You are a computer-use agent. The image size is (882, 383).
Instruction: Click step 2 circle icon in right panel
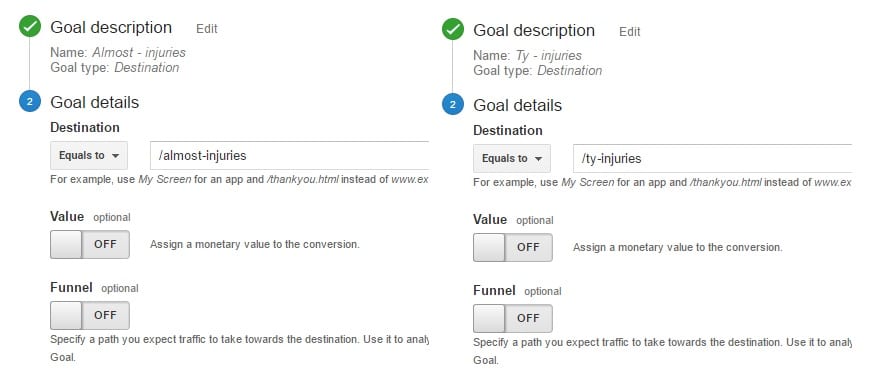click(x=453, y=105)
